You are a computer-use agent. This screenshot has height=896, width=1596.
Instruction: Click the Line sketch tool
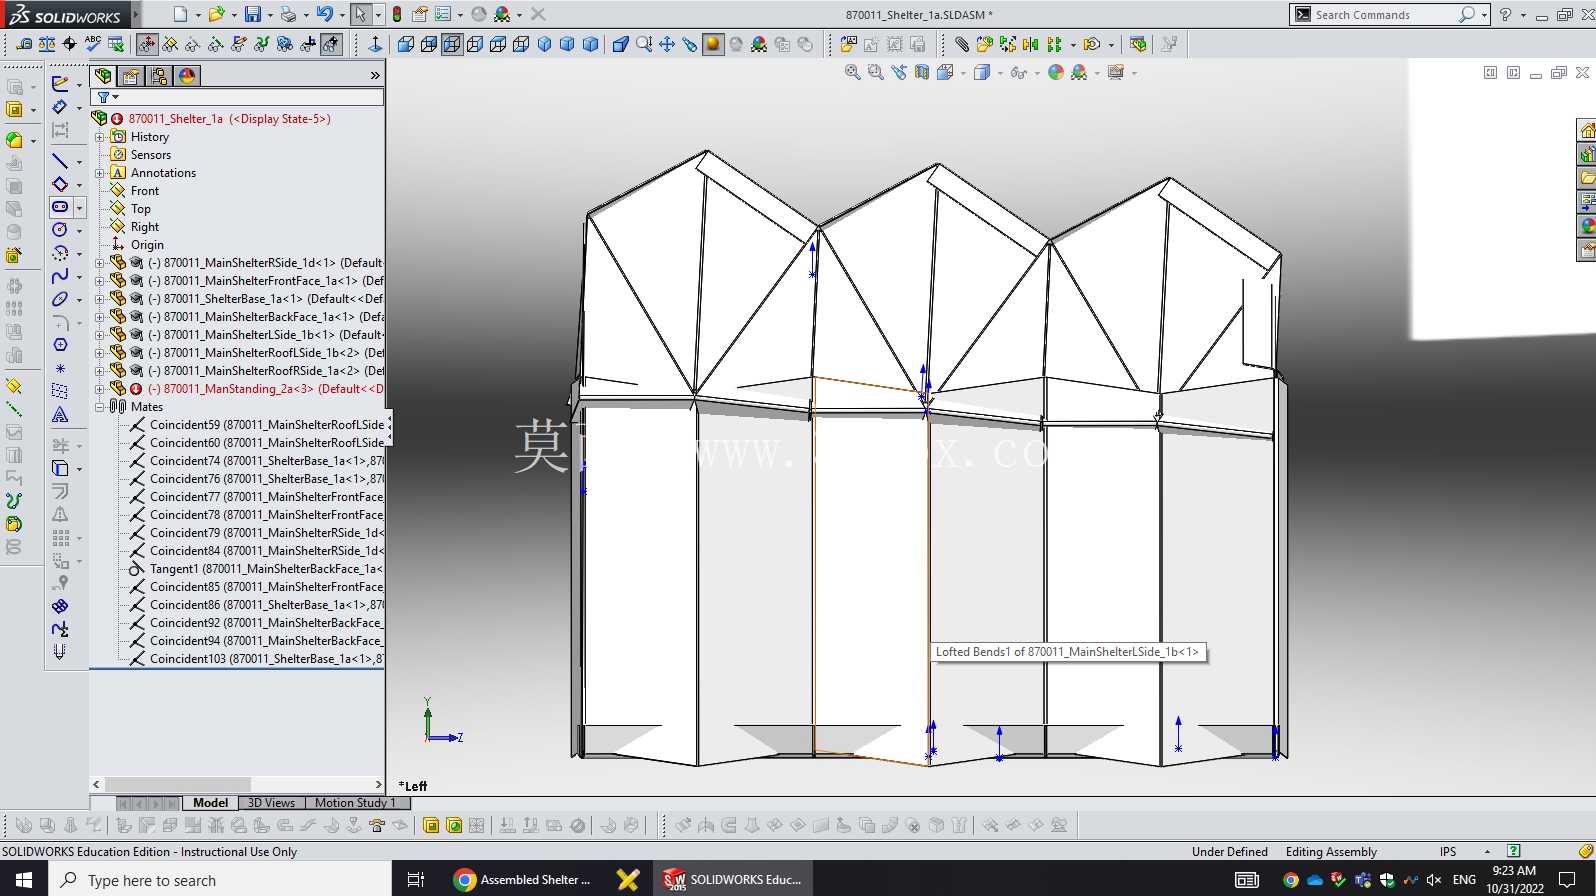click(x=60, y=161)
